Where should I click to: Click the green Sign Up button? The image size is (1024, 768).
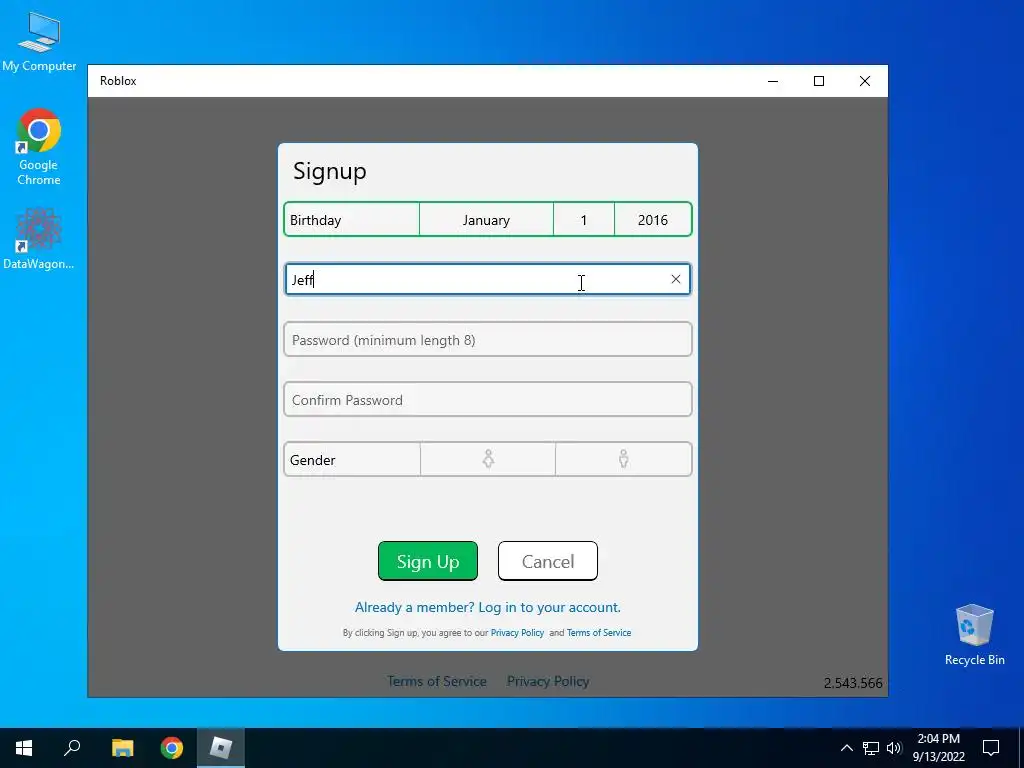428,561
